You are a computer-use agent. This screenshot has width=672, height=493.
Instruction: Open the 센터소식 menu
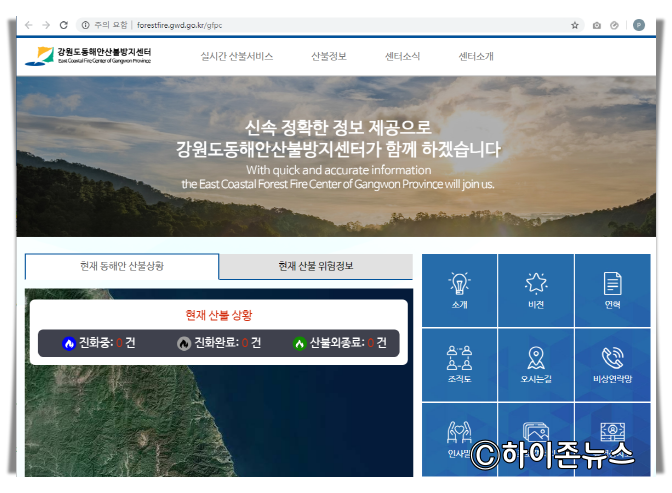pos(402,56)
